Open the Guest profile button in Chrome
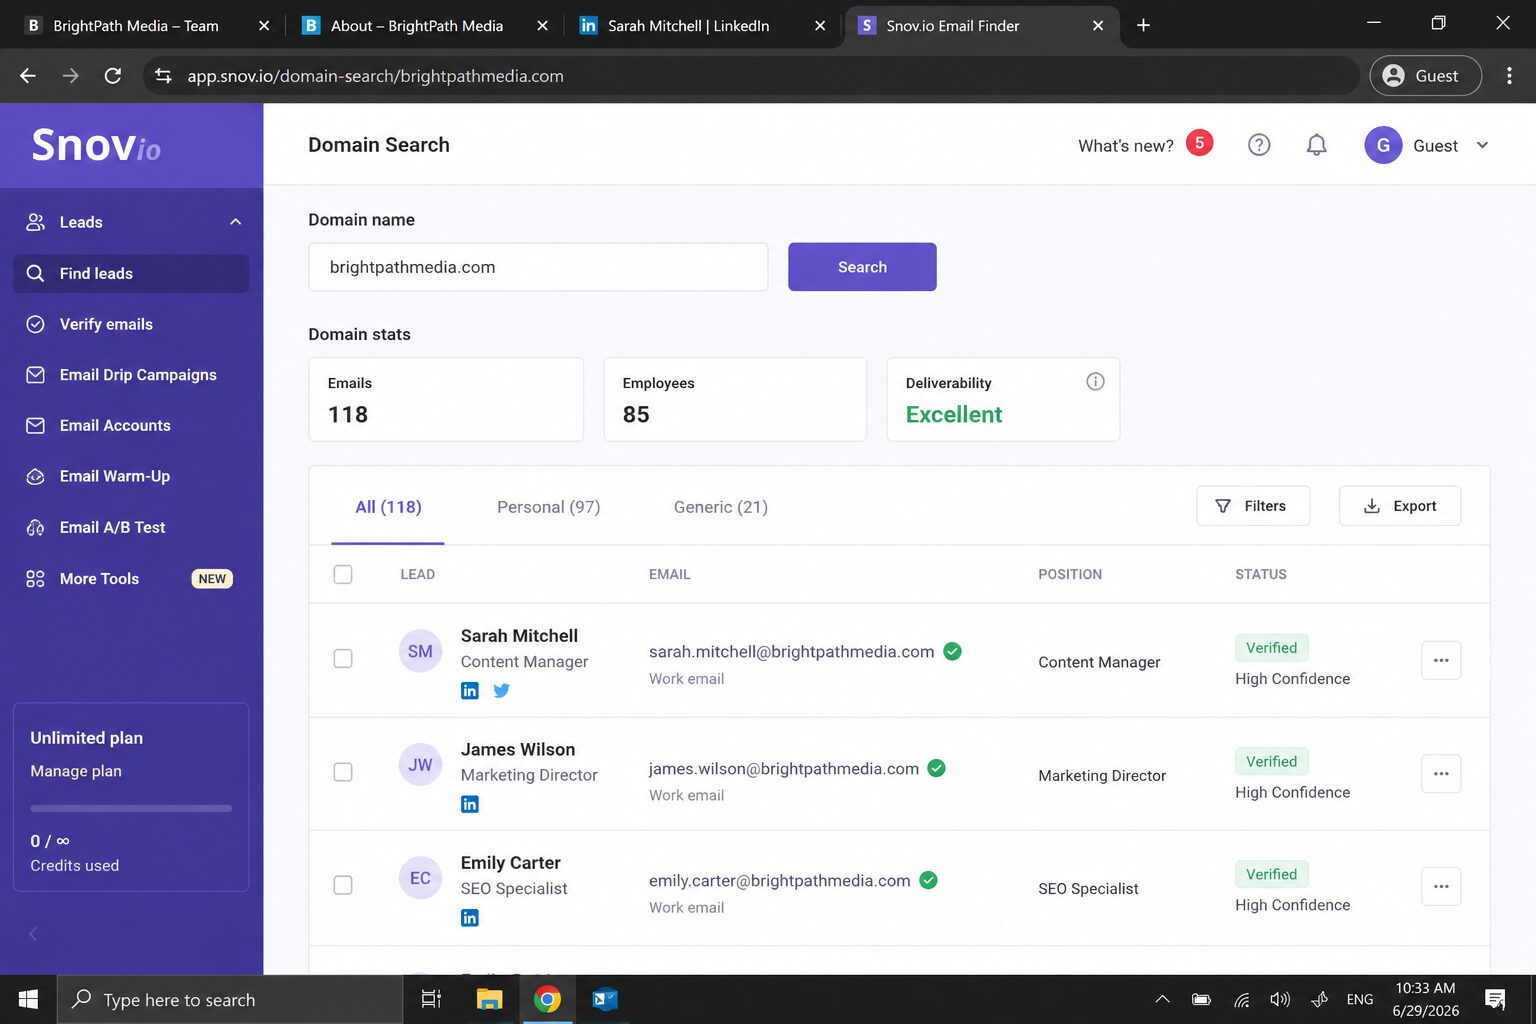This screenshot has height=1024, width=1536. coord(1425,76)
